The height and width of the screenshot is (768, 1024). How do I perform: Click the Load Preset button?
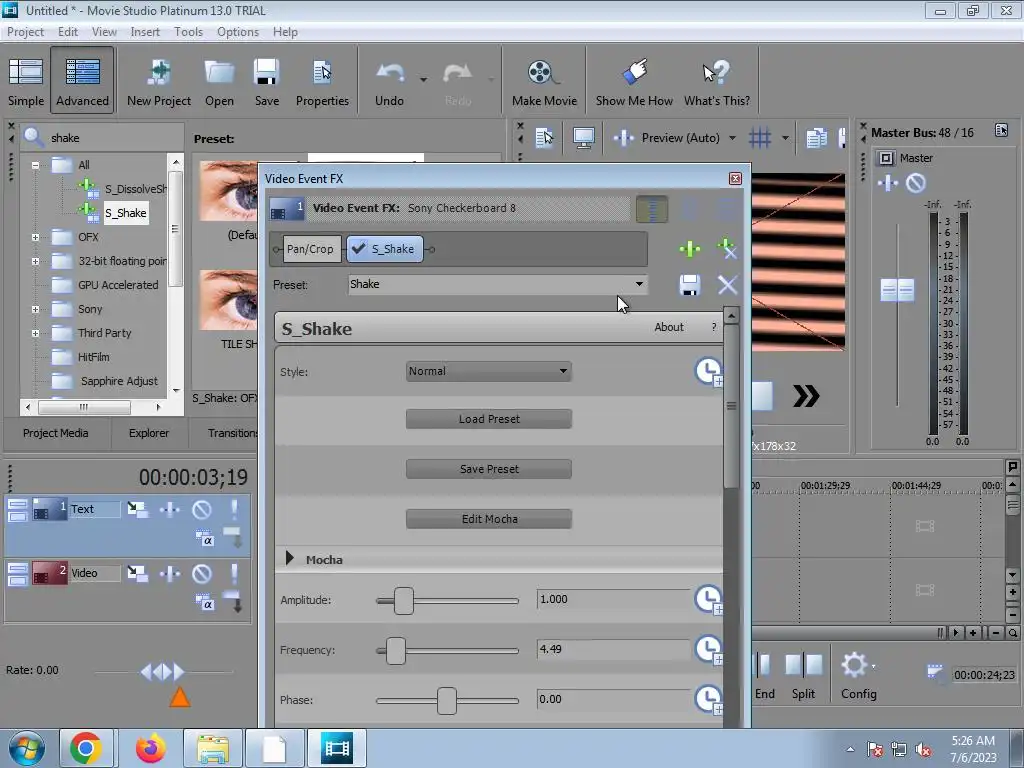(488, 419)
